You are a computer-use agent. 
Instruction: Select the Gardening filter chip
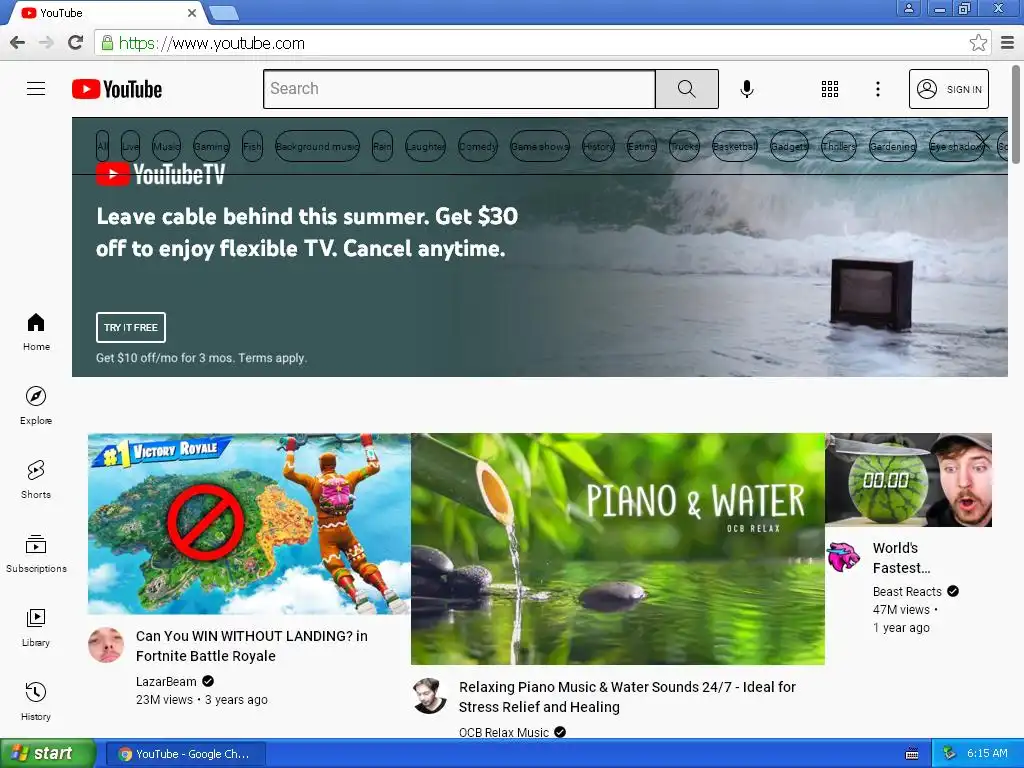[893, 146]
